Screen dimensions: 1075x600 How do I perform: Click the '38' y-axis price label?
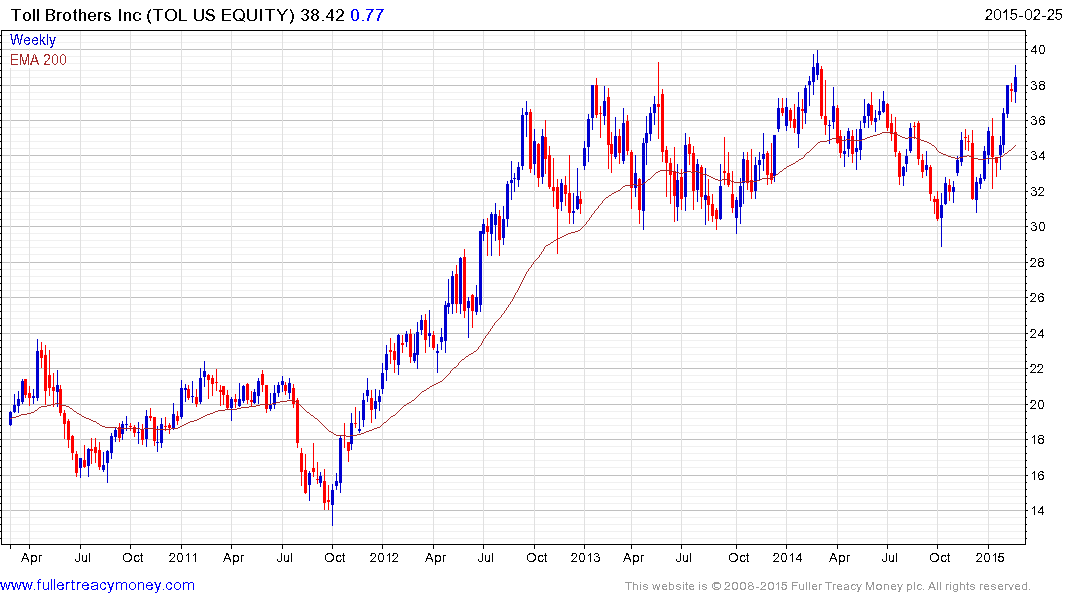[1038, 86]
